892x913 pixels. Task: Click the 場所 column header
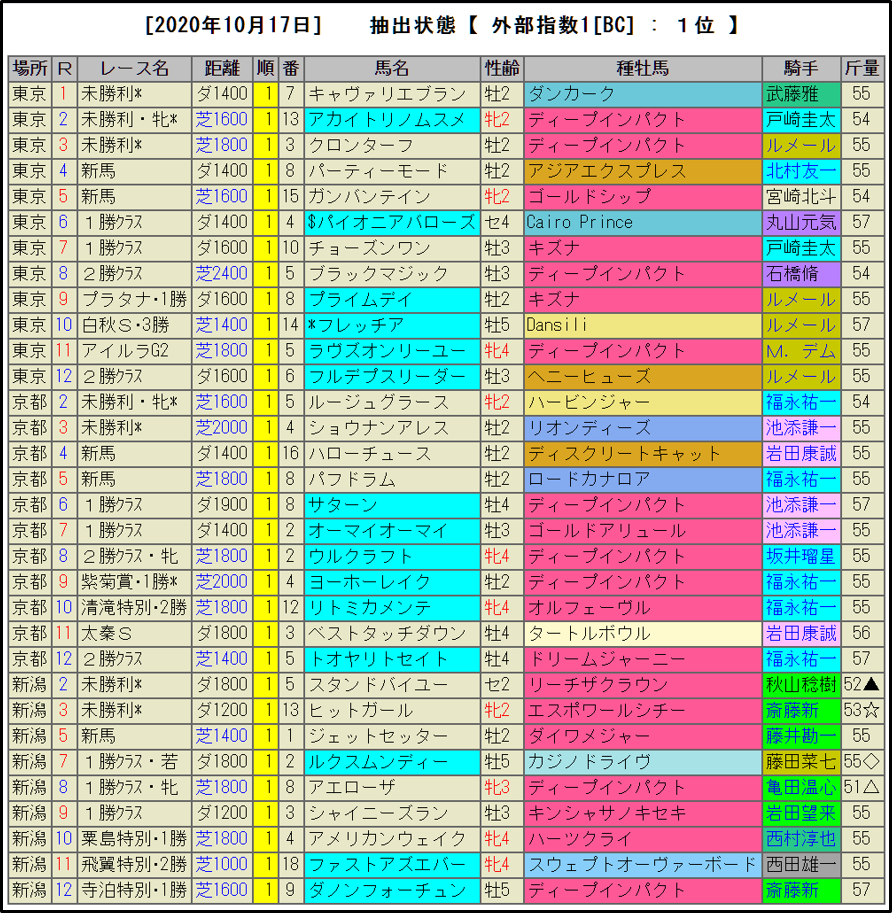pos(29,68)
